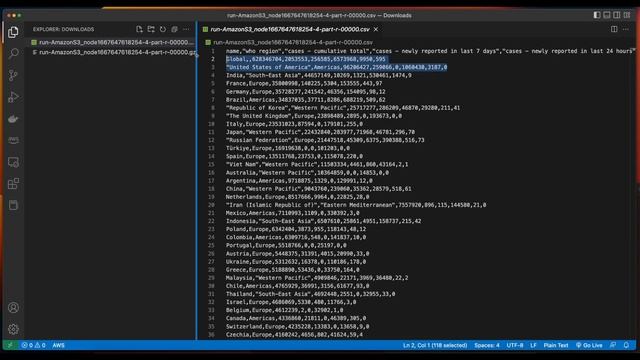Click the Ln 2, Col 1 status item
640x360 pixels.
tap(435, 345)
